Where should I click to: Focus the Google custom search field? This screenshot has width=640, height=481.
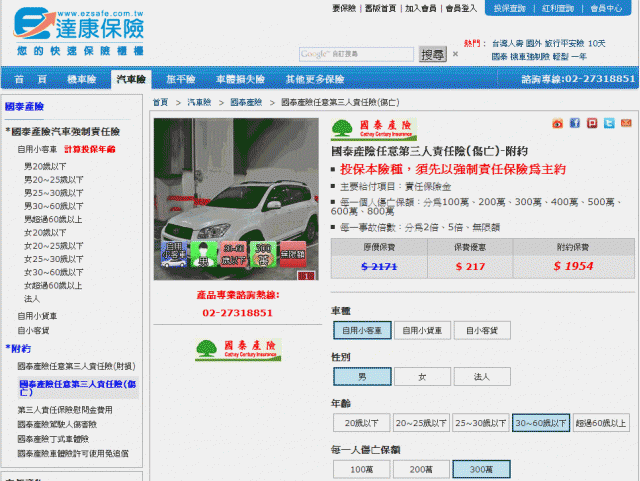point(356,54)
